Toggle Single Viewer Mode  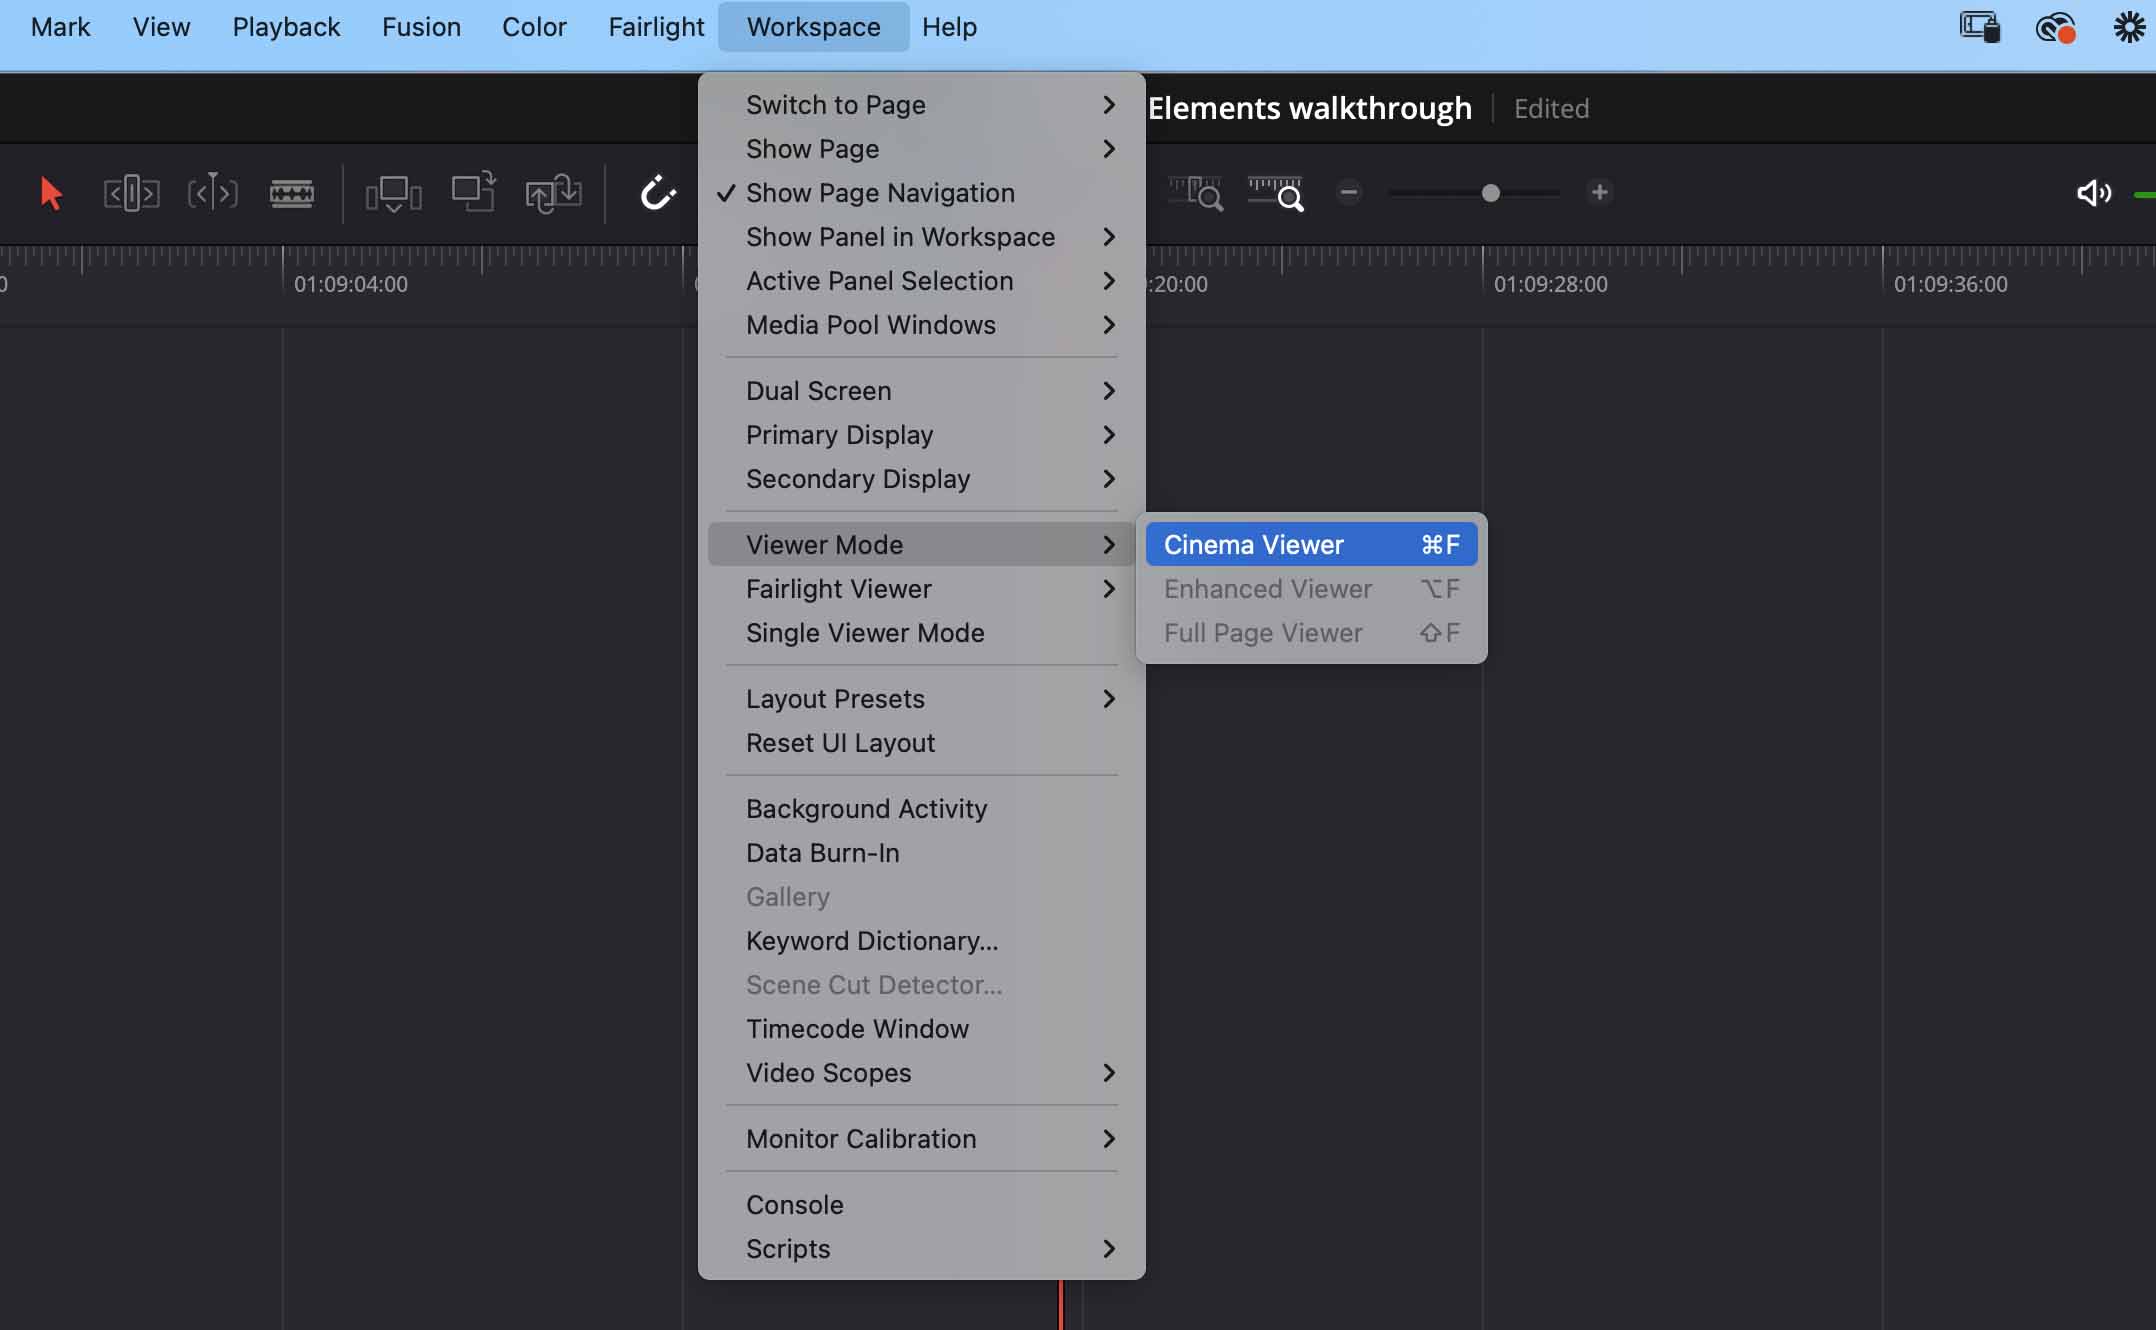921,633
